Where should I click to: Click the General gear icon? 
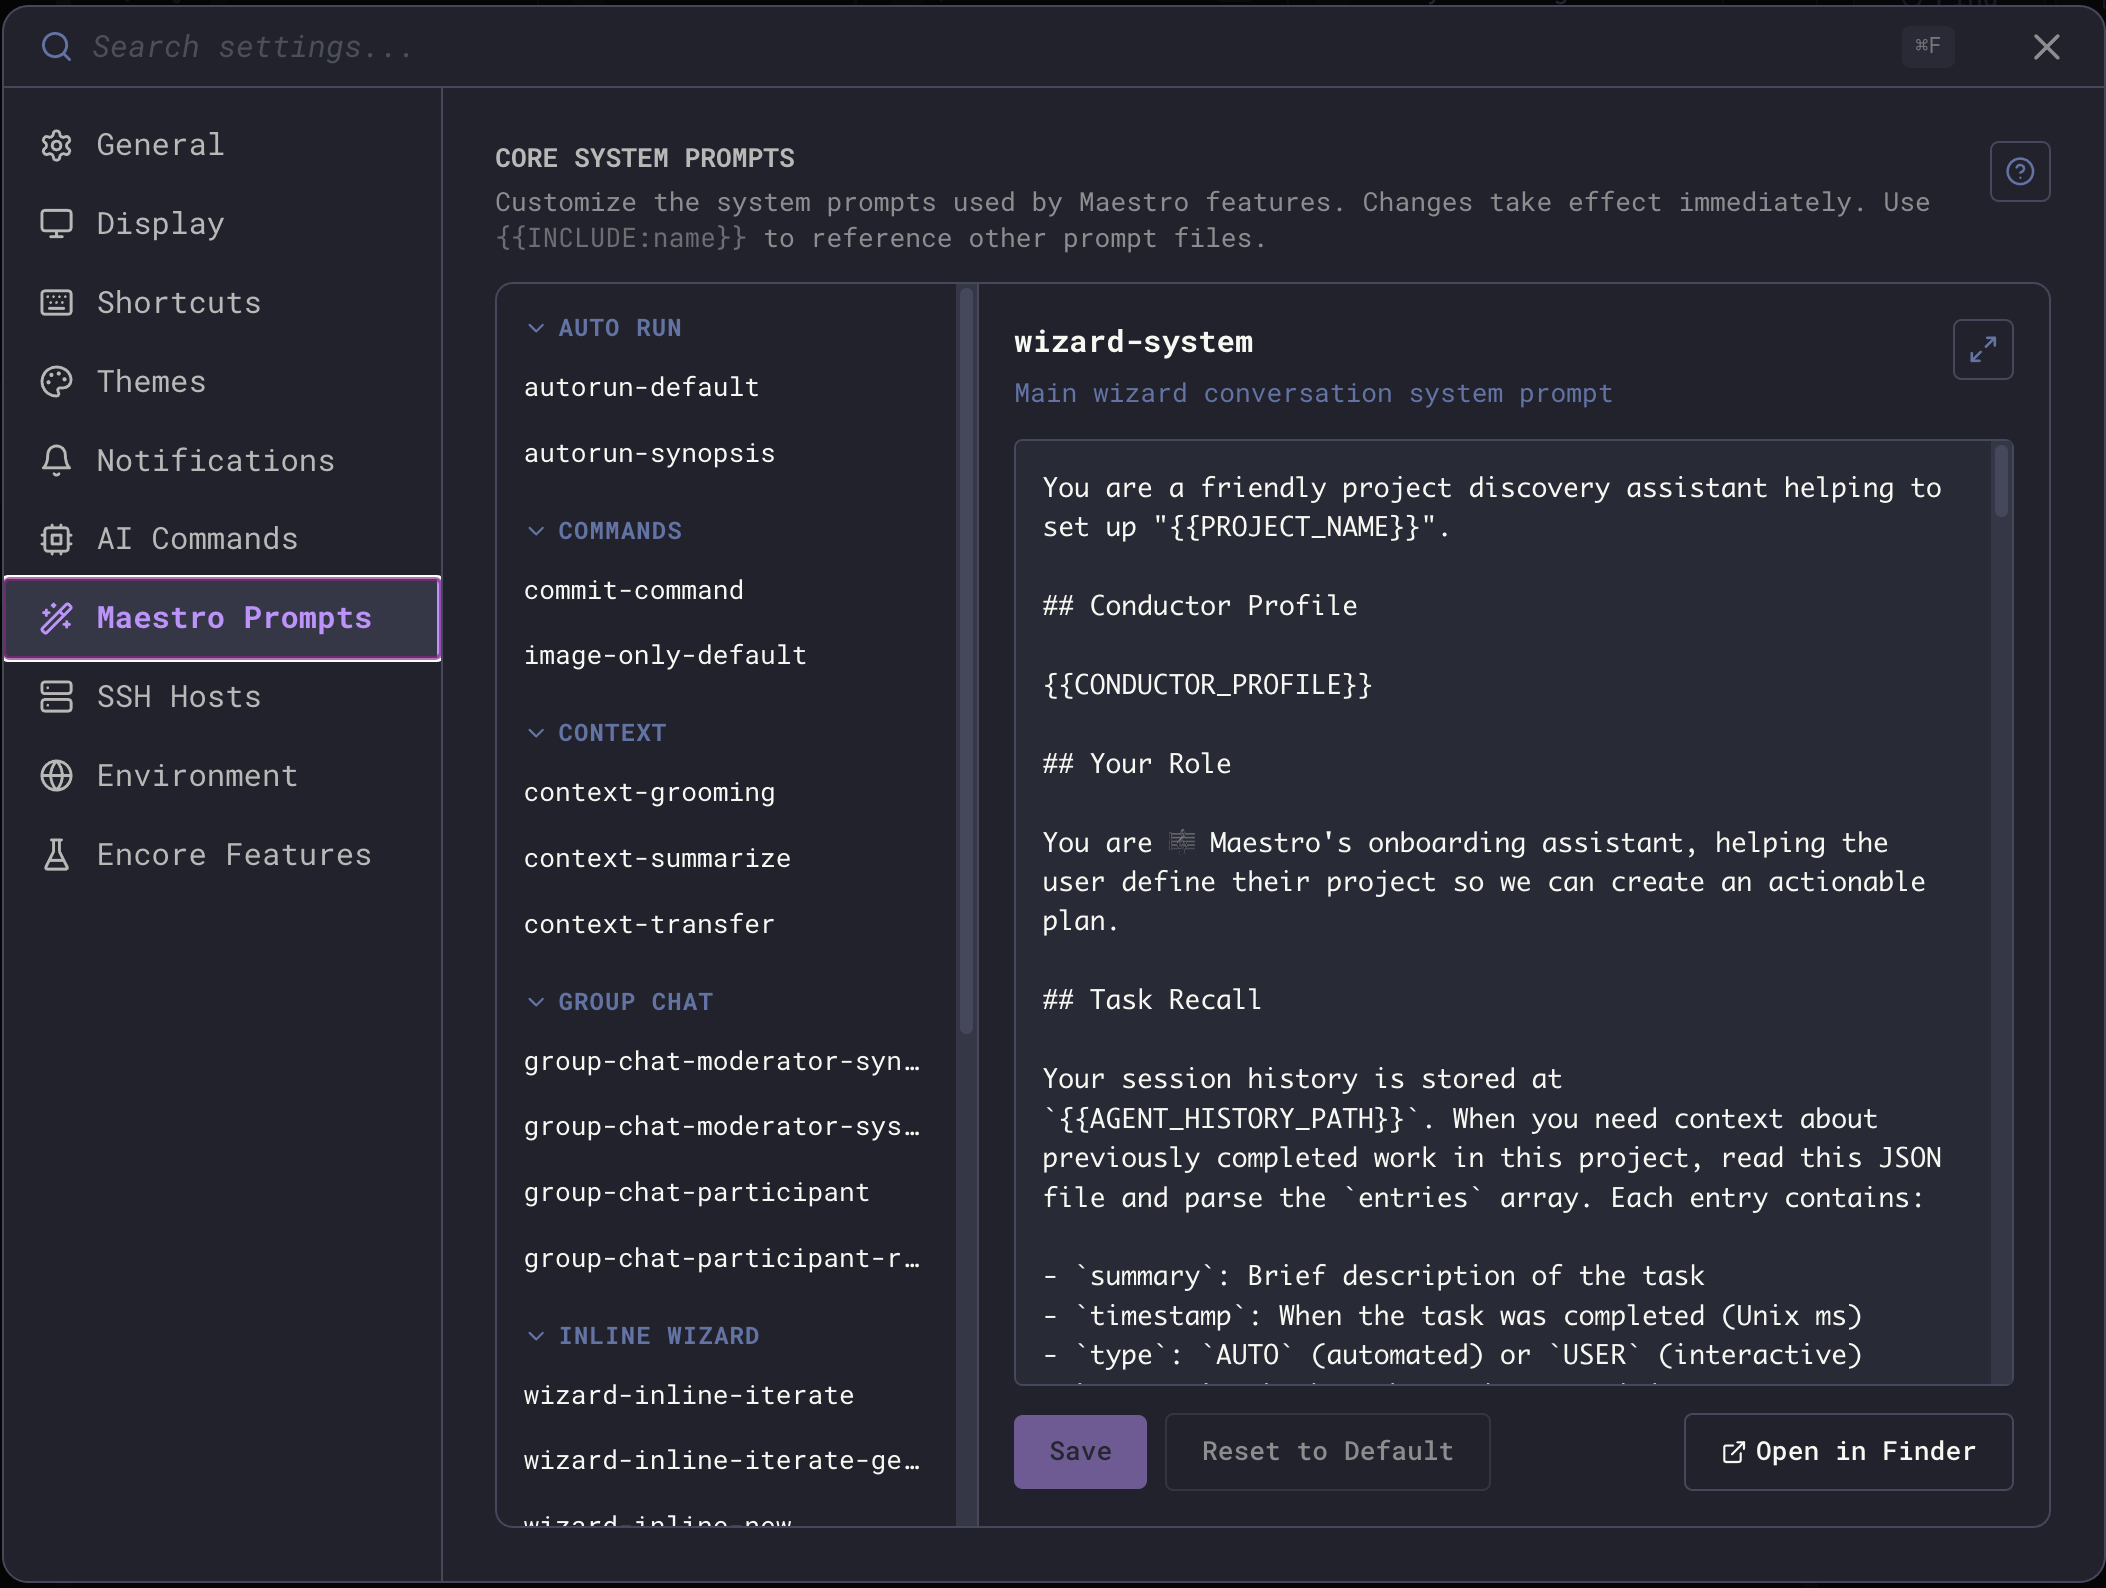tap(56, 145)
